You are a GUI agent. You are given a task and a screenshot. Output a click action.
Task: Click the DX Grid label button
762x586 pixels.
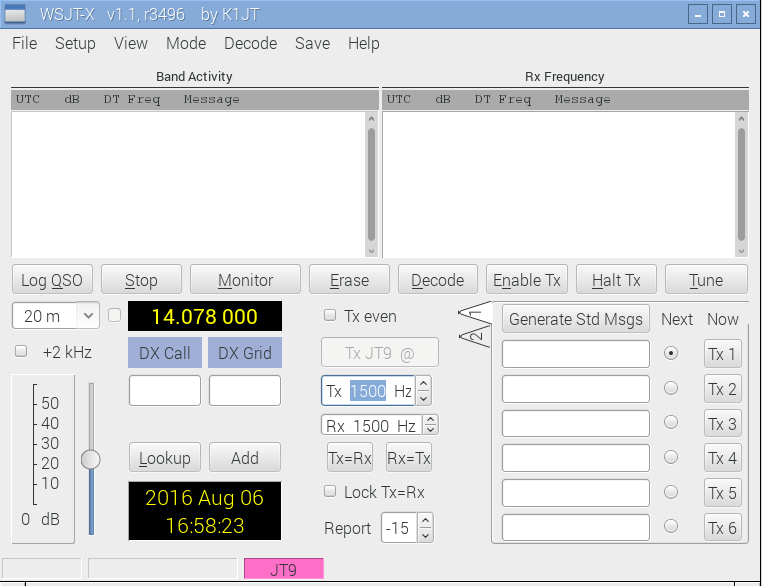pyautogui.click(x=245, y=353)
